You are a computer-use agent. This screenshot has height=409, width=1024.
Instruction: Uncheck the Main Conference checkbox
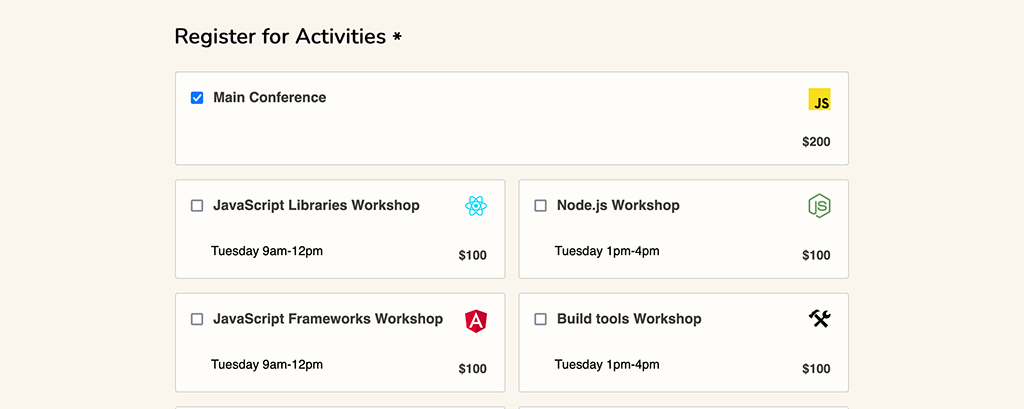tap(197, 98)
